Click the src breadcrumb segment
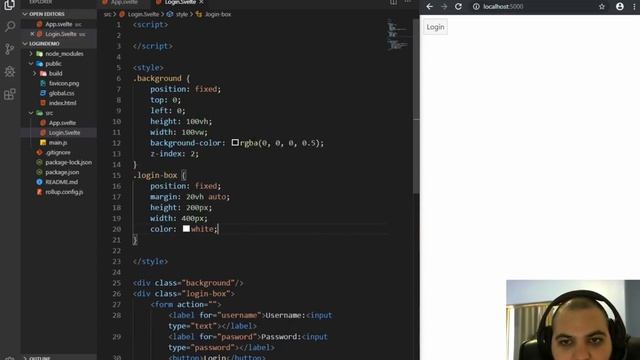The height and width of the screenshot is (360, 640). 107,14
